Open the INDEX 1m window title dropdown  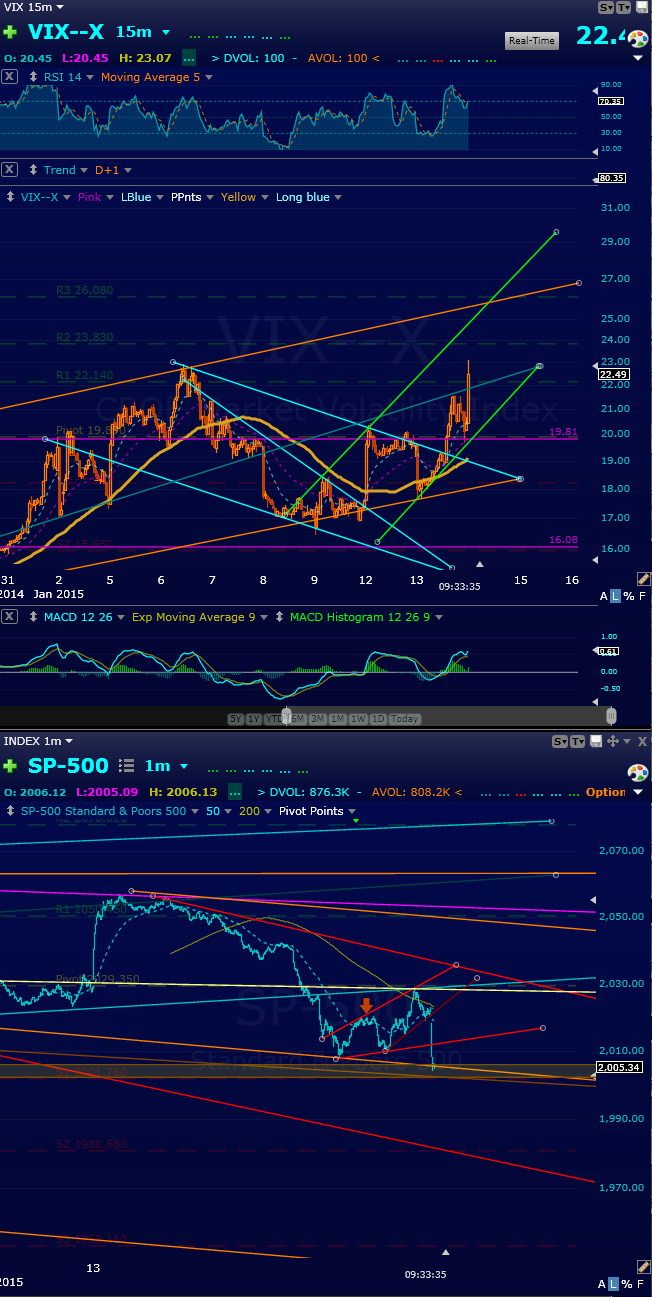pos(70,741)
